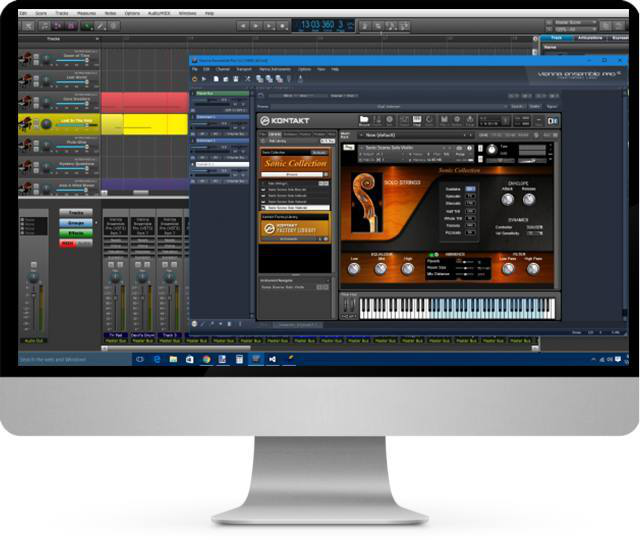
Task: Toggle the reverb on LED in Kontakt
Action: click(431, 254)
